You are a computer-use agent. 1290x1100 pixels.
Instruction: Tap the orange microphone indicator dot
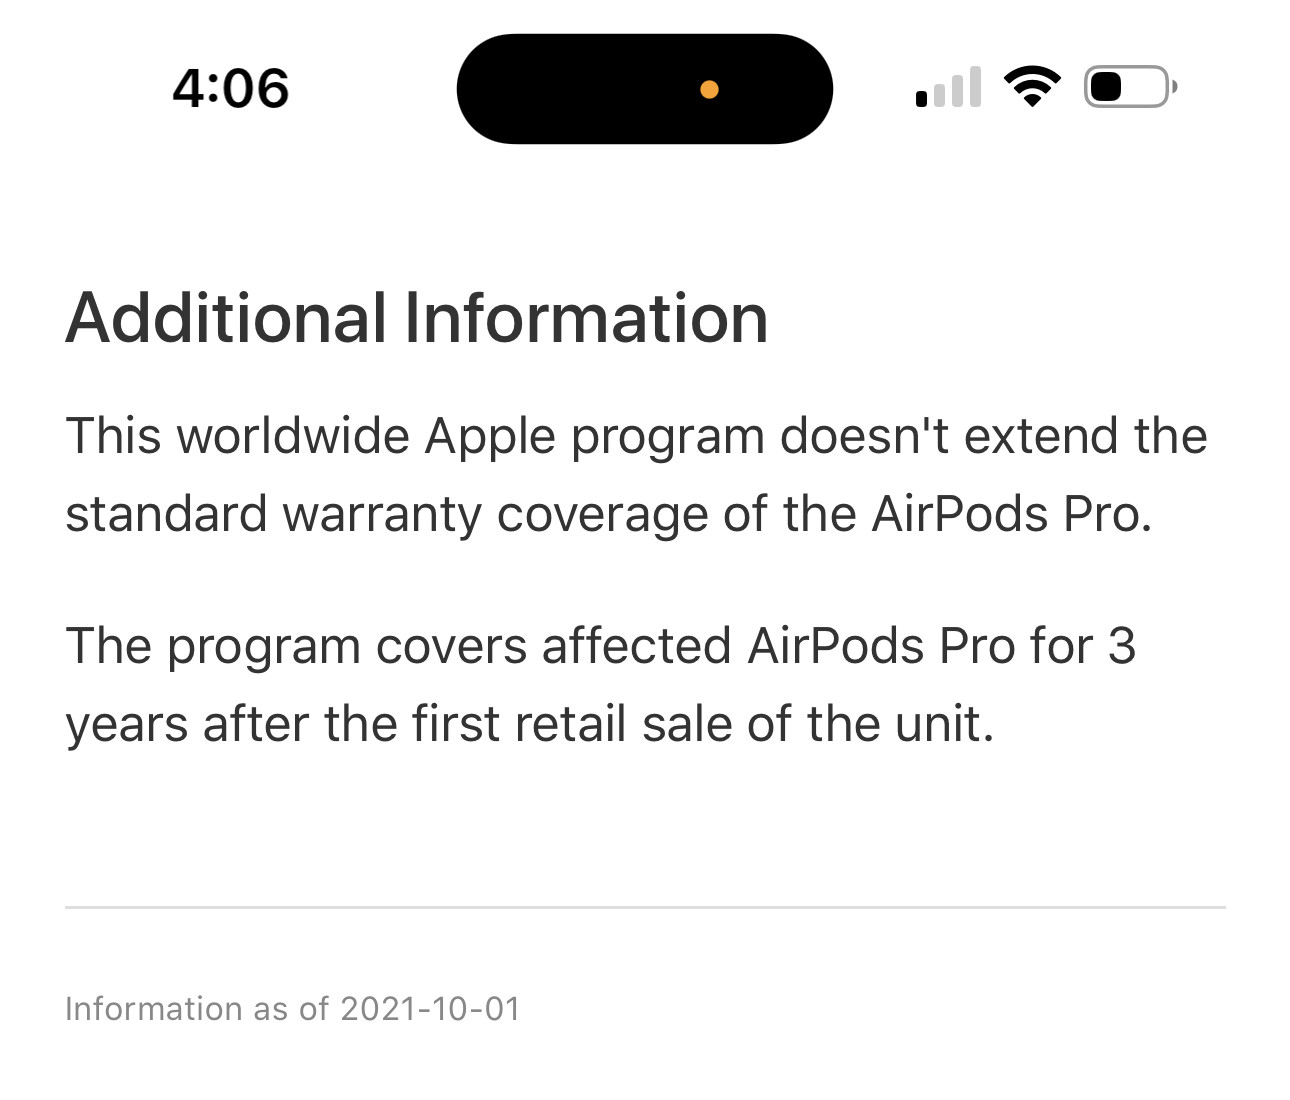(709, 90)
